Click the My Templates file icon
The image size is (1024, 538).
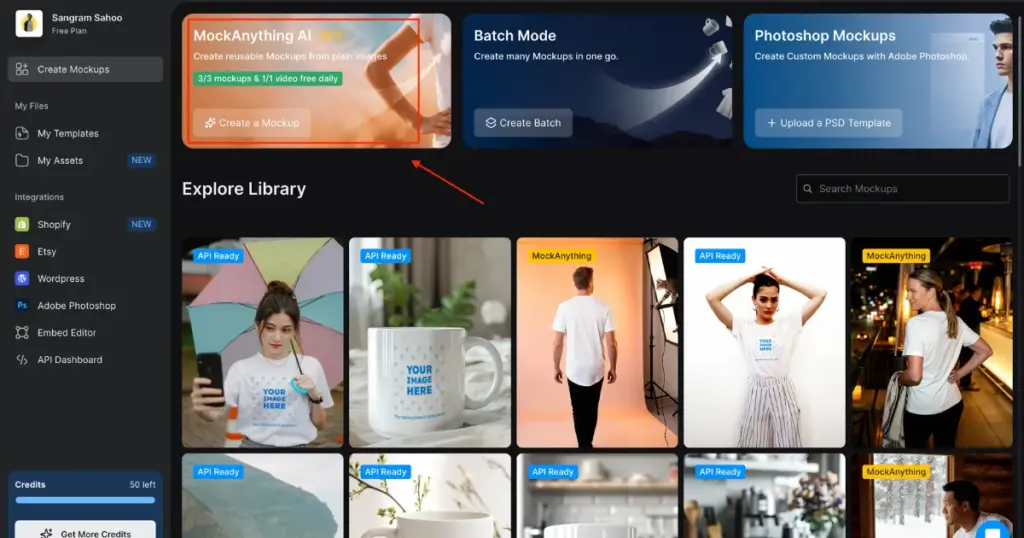(22, 133)
